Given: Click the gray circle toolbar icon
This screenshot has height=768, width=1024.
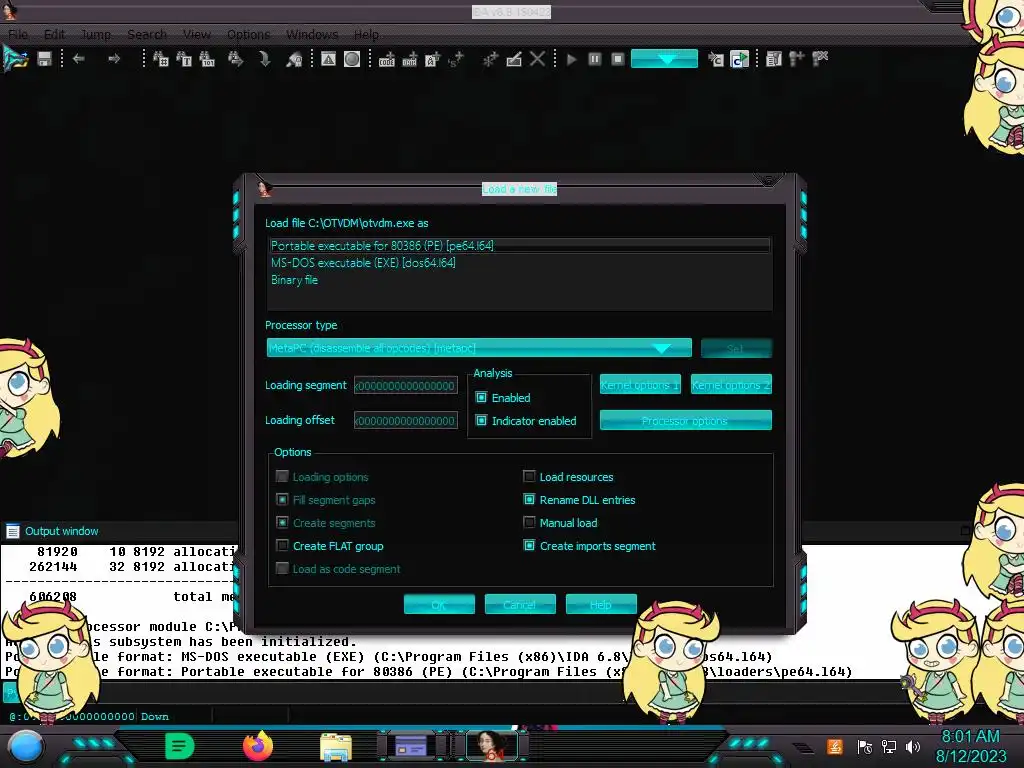Looking at the screenshot, I should point(352,59).
